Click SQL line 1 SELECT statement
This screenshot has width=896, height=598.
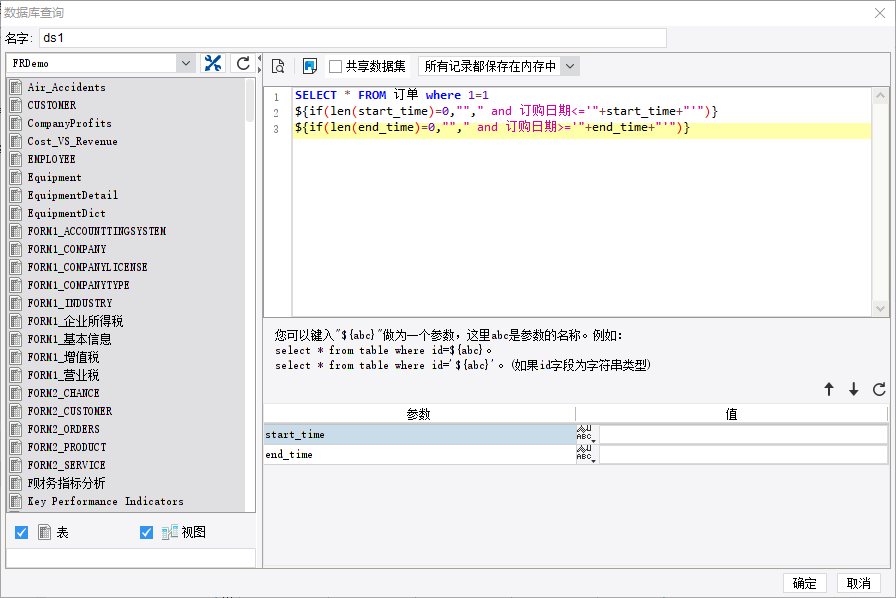click(x=391, y=95)
